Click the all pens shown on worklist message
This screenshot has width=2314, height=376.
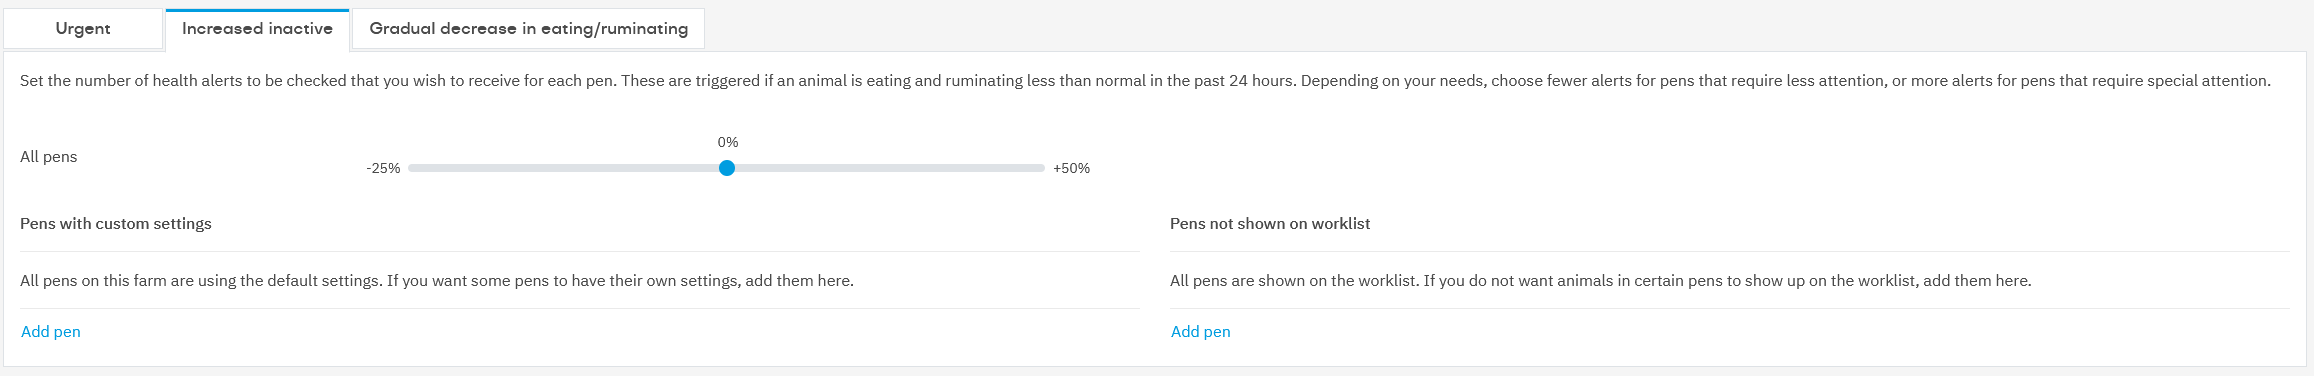tap(1600, 281)
